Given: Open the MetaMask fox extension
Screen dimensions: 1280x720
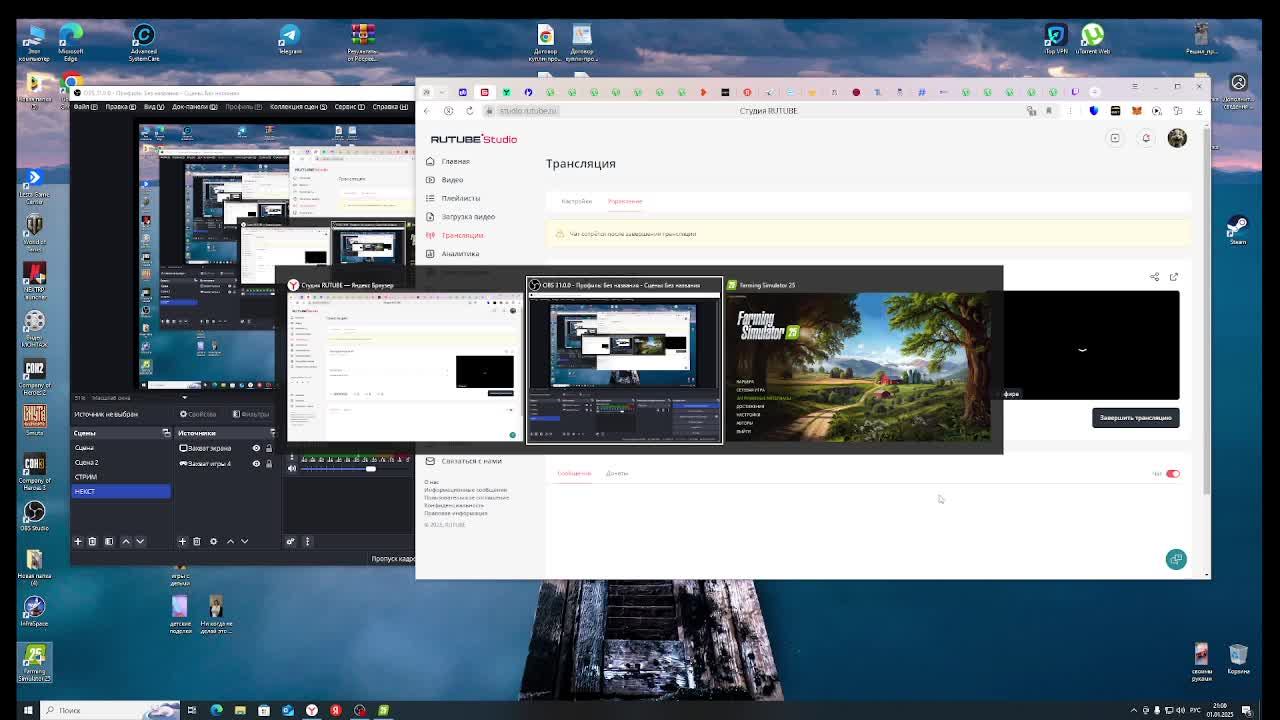Looking at the screenshot, I should click(x=1136, y=111).
